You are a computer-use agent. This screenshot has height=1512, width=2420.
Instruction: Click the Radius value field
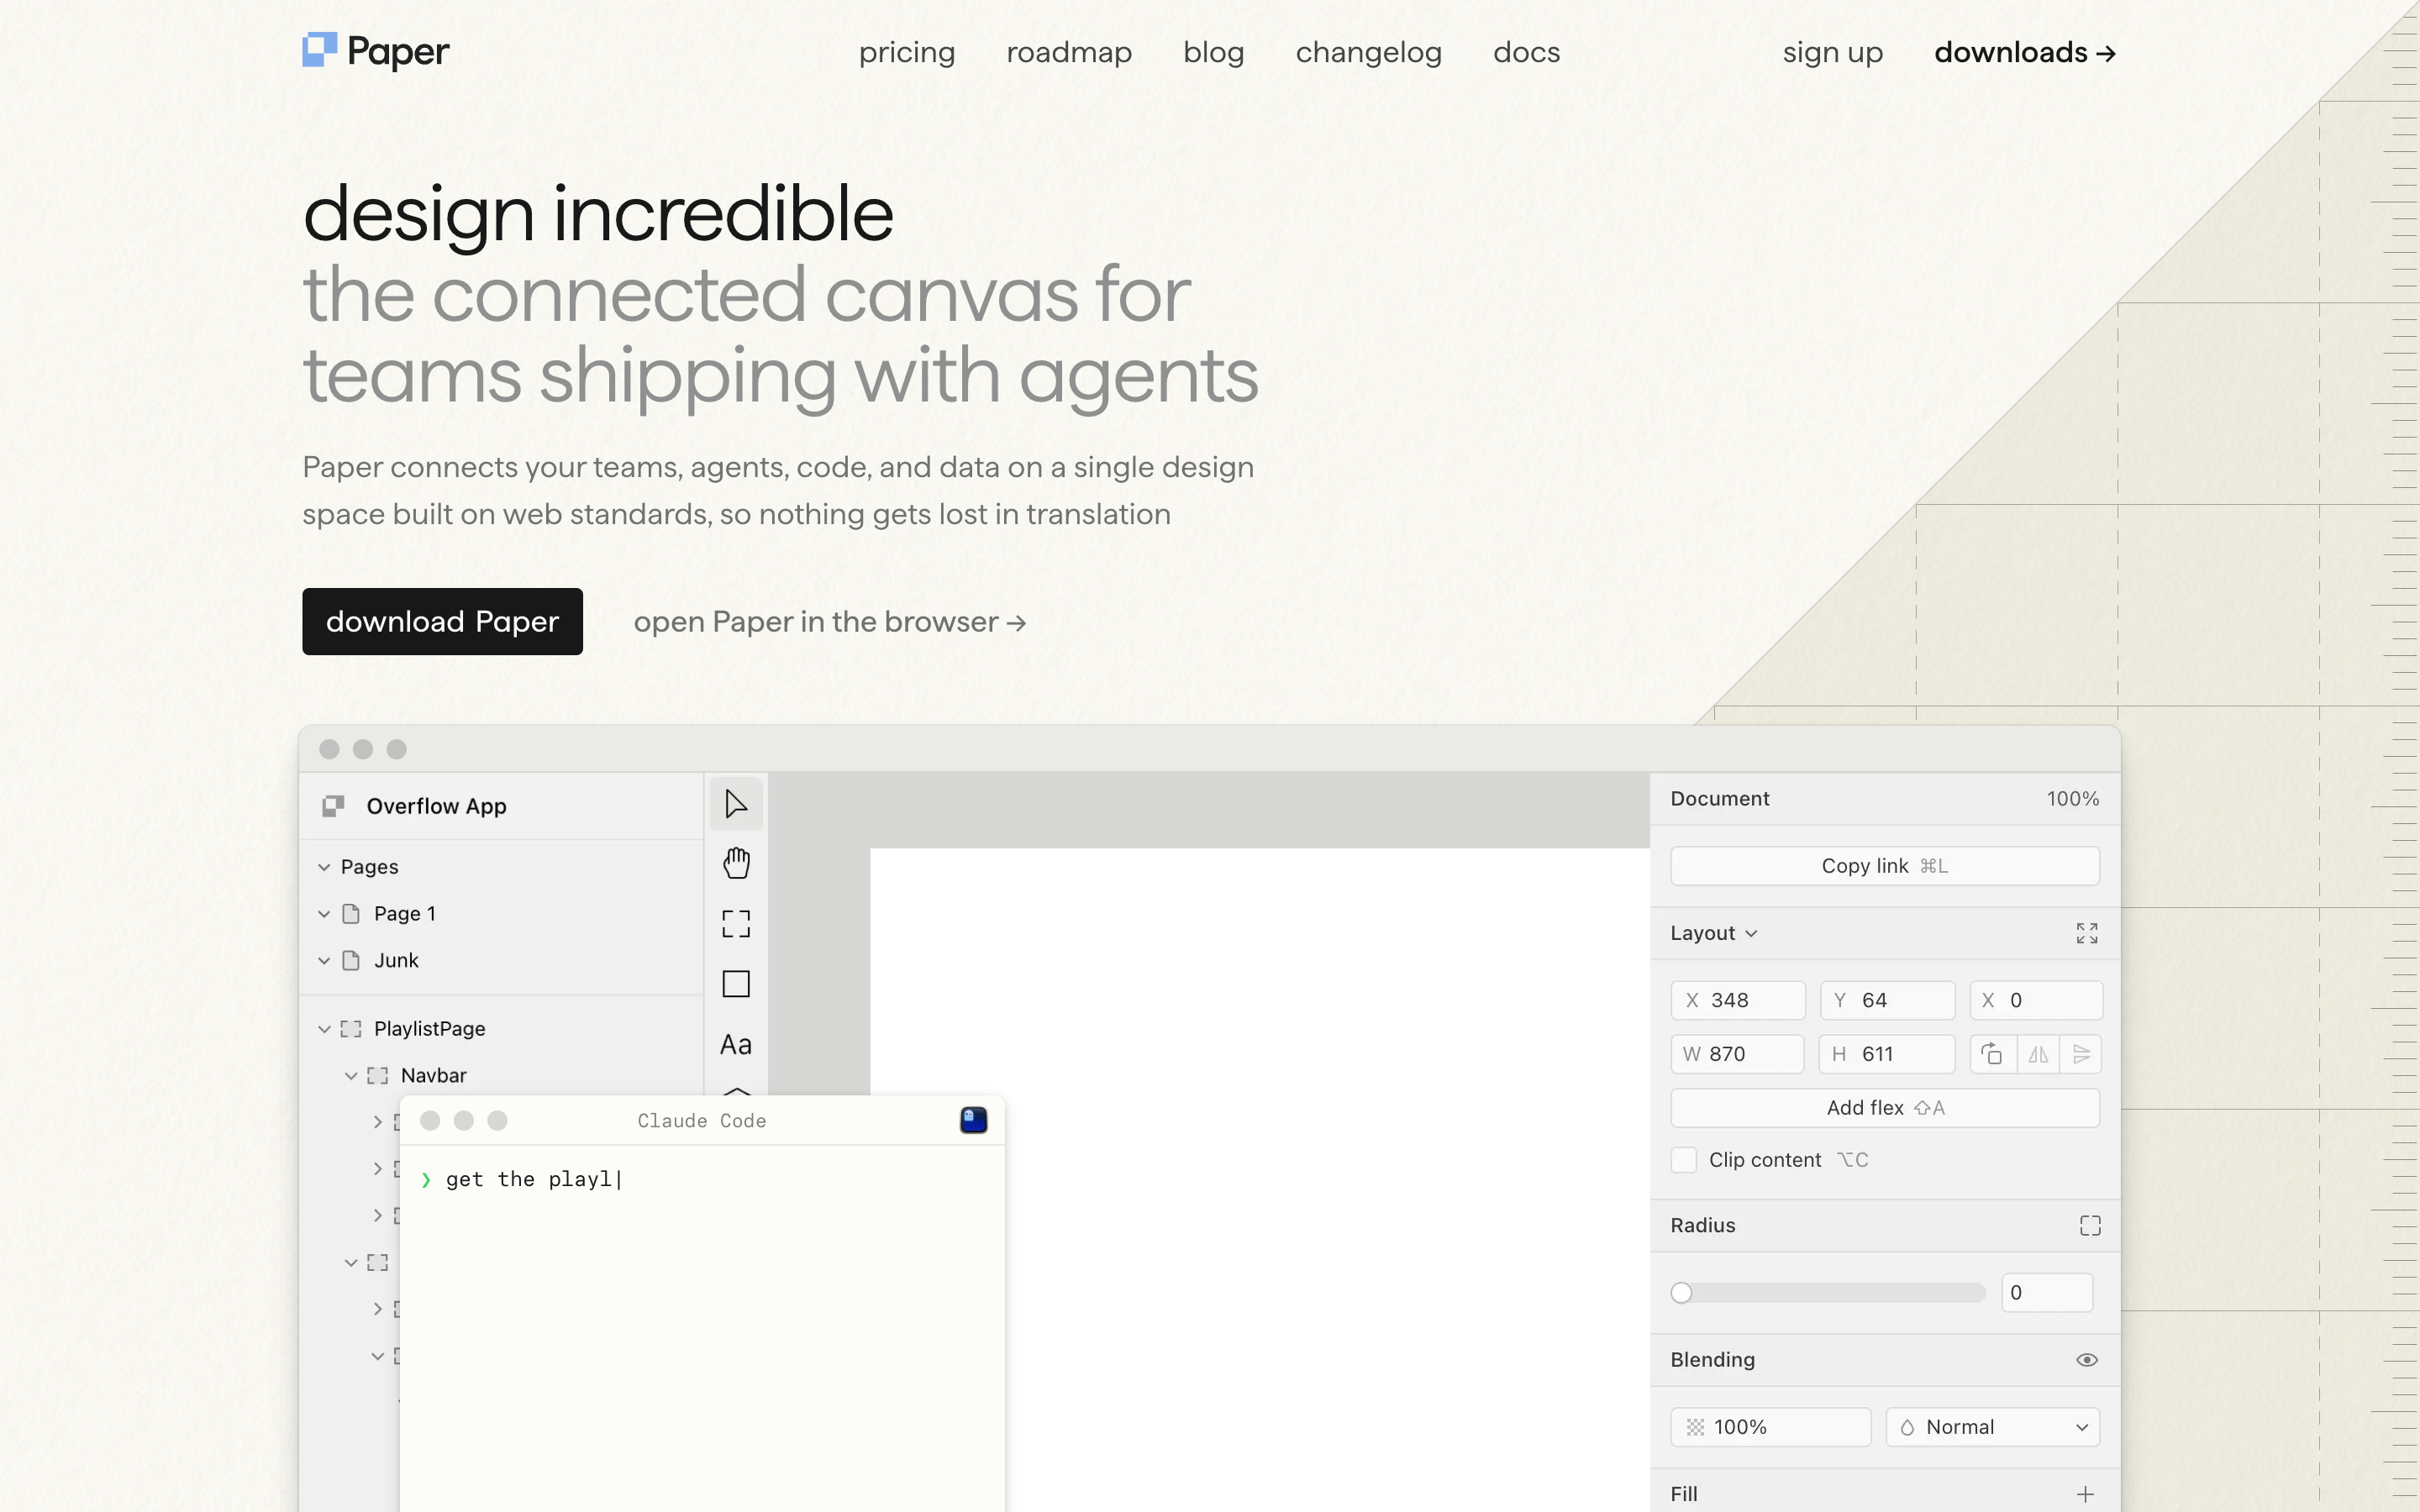coord(2047,1293)
